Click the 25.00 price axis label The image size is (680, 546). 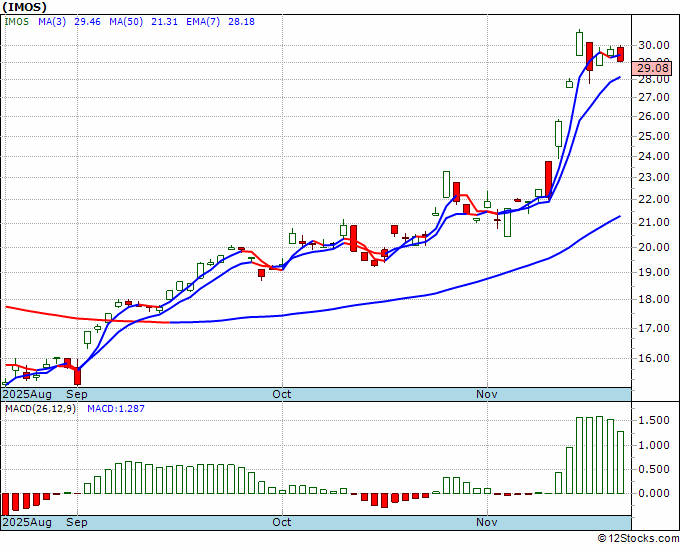653,136
